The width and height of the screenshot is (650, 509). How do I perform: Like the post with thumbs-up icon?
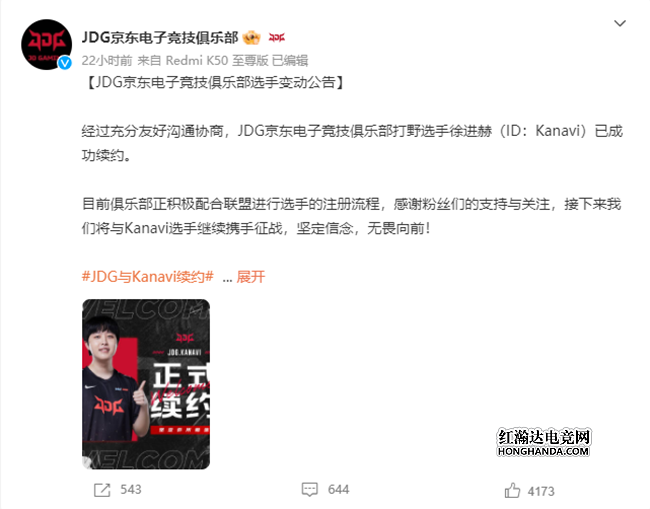tap(512, 490)
